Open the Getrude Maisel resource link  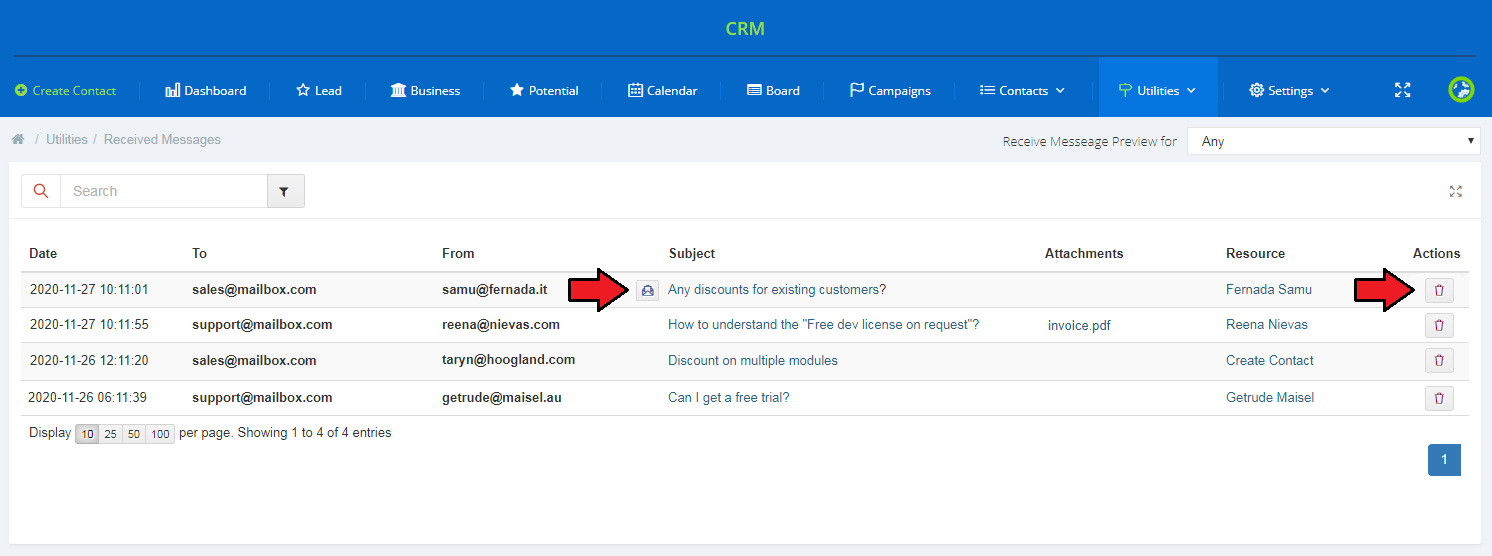click(x=1270, y=397)
